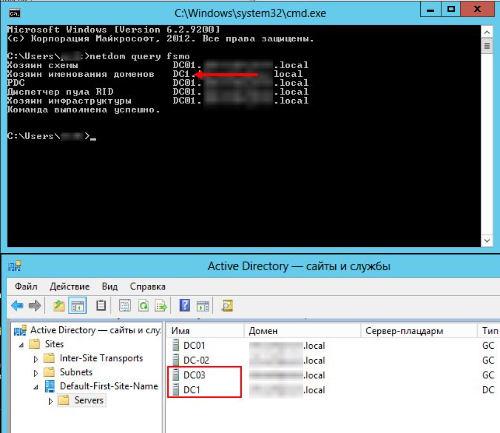Expand the Inter-Site Transports node
Viewport: 500px width, 433px height.
36,359
